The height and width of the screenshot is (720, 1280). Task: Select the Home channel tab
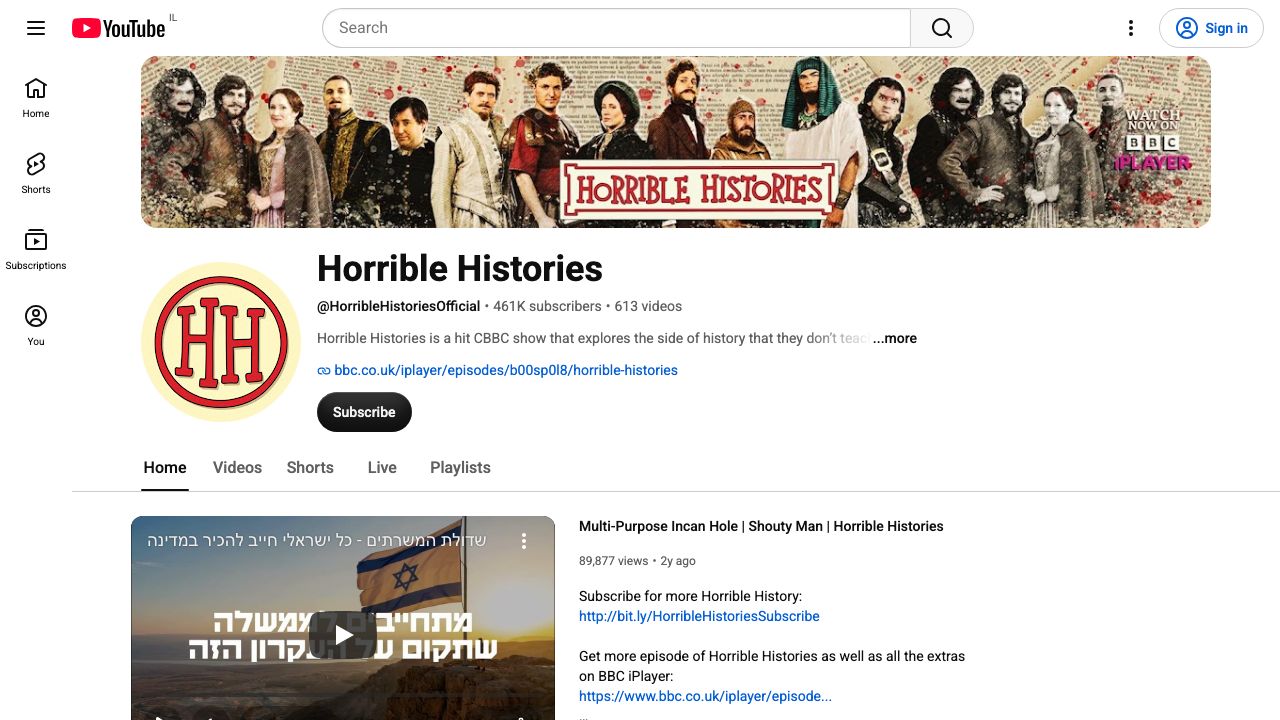coord(165,467)
